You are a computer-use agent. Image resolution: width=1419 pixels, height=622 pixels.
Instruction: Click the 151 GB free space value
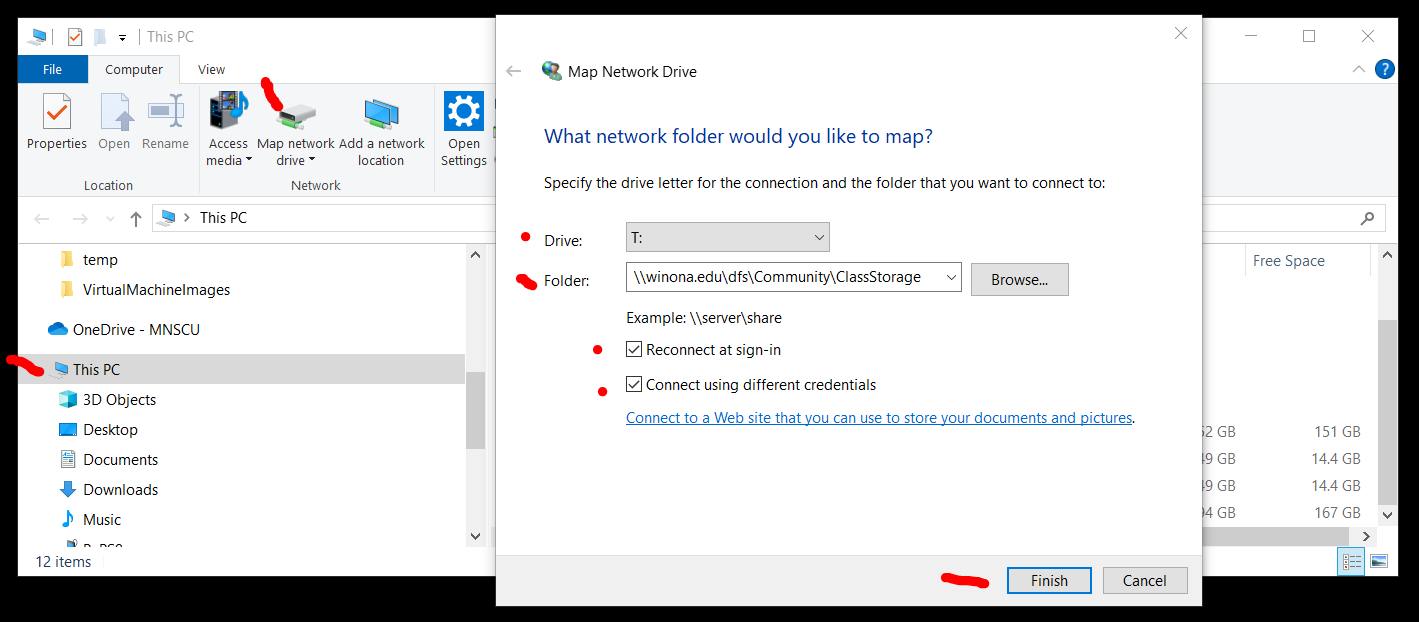click(1337, 432)
